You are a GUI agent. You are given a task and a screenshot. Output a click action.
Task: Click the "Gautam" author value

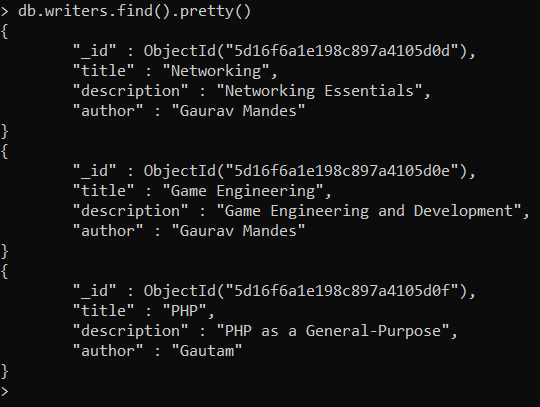point(207,351)
